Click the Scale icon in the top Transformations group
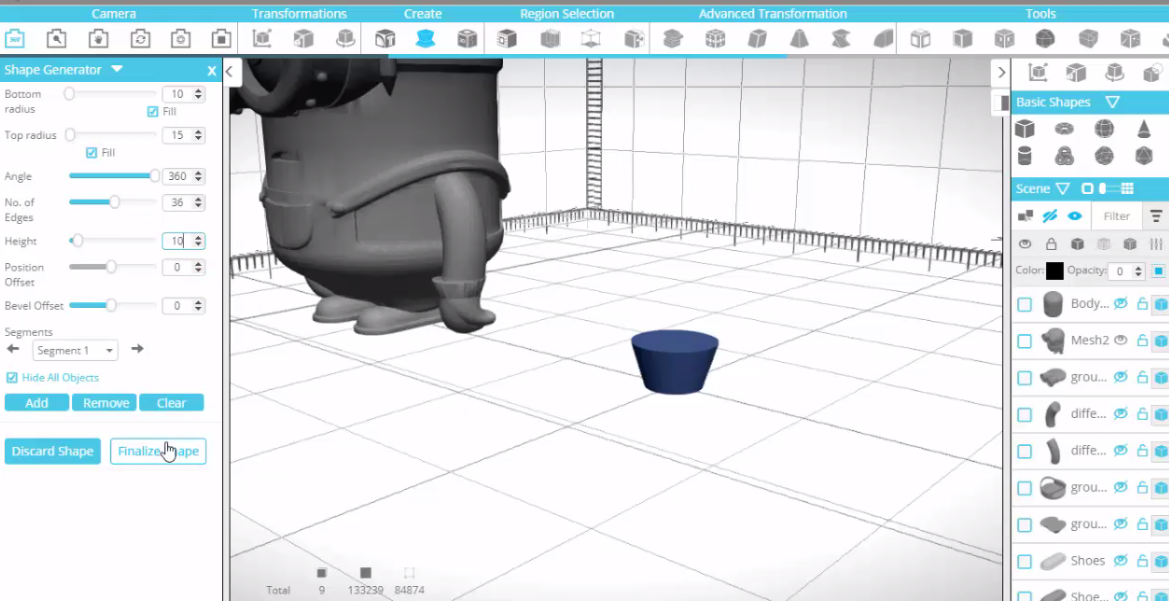Screen dimensions: 1169x601 click(303, 38)
